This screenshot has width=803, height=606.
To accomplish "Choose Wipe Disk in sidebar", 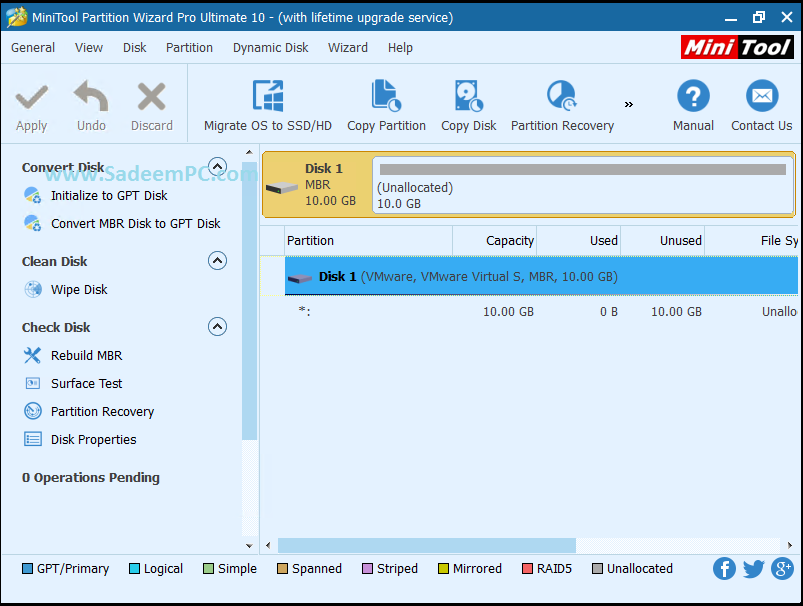I will (x=79, y=290).
